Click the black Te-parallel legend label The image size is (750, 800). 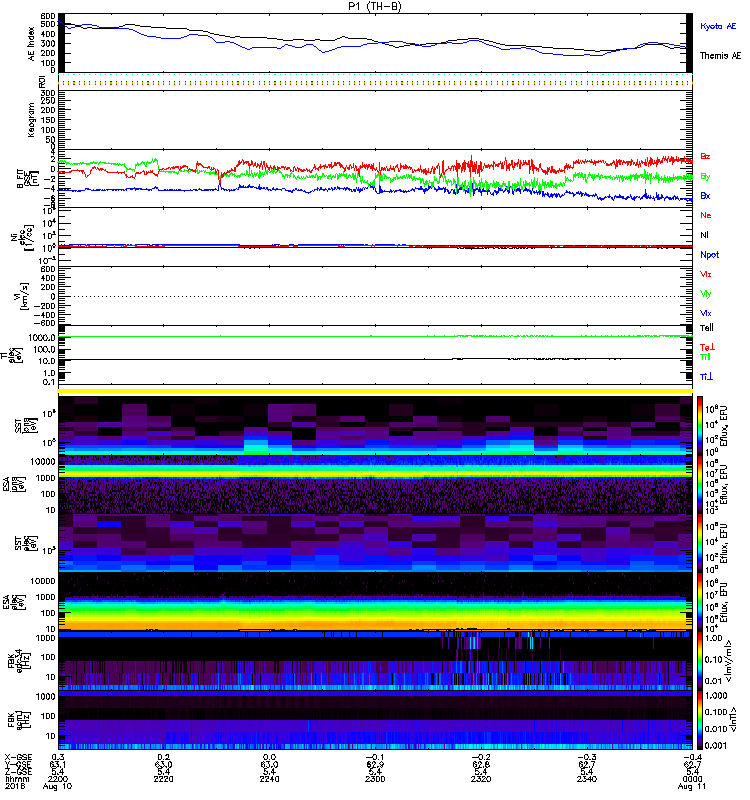coord(707,328)
